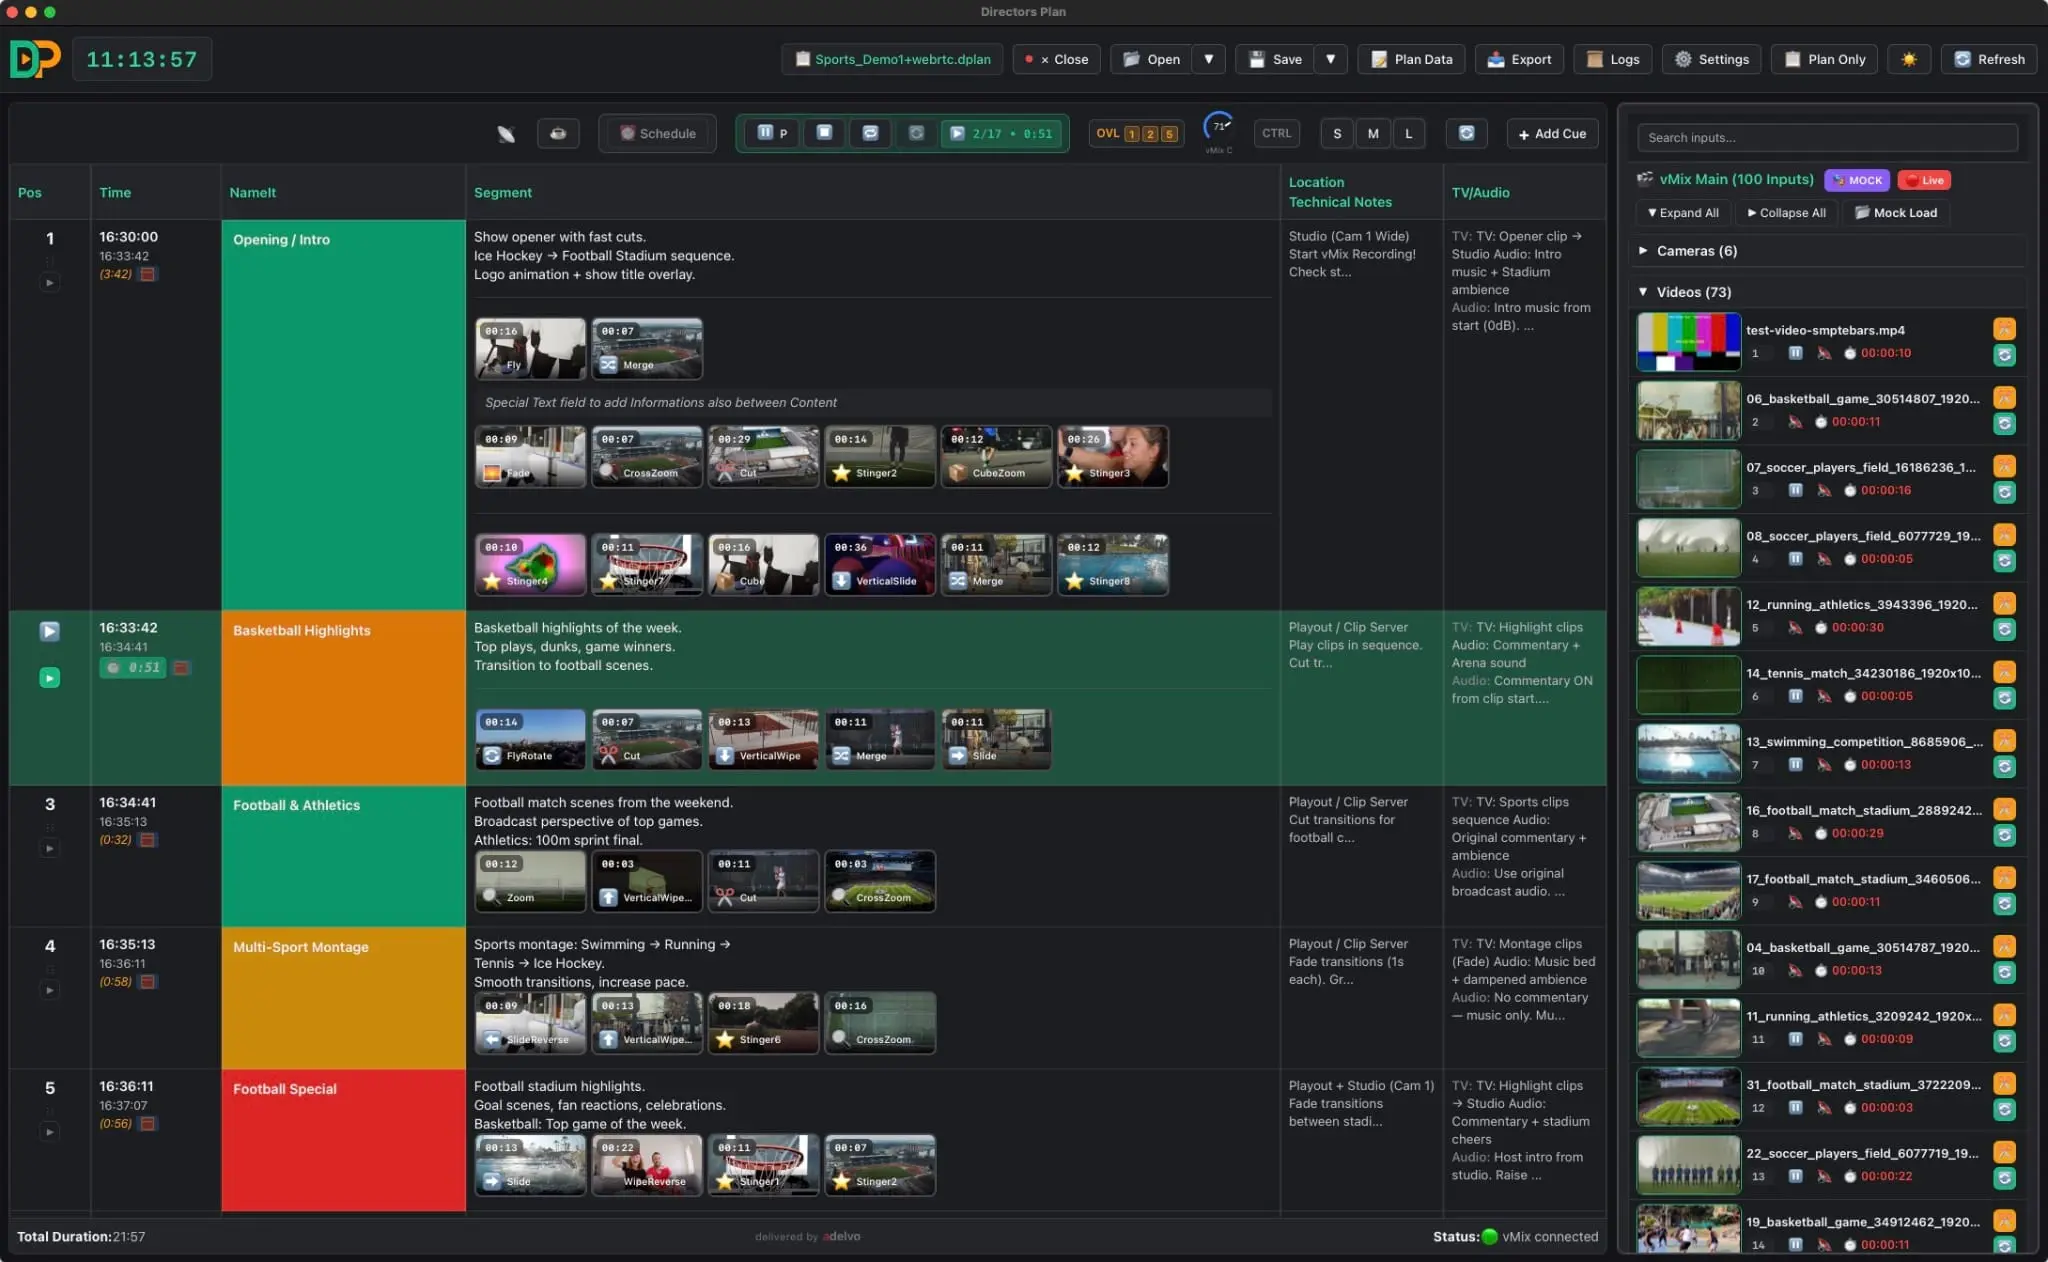Toggle the CTRL mode button
Viewport: 2048px width, 1262px height.
point(1276,133)
